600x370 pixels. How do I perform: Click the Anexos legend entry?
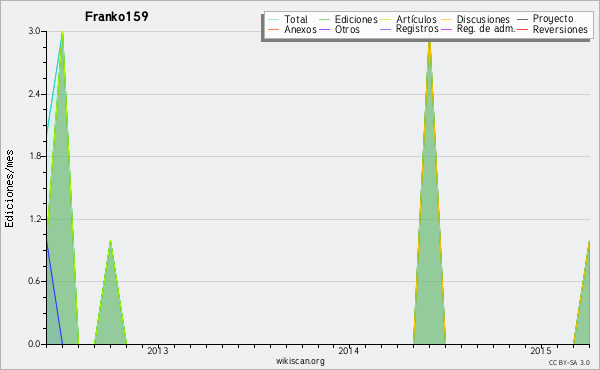click(x=292, y=29)
